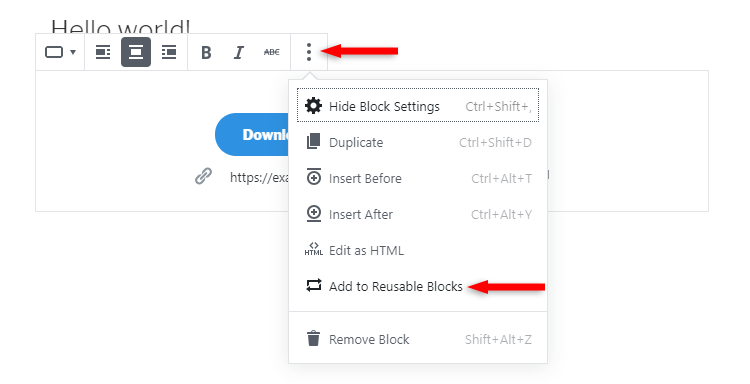Select Duplicate from the block menu
Screen dimensions: 750x384
point(418,142)
